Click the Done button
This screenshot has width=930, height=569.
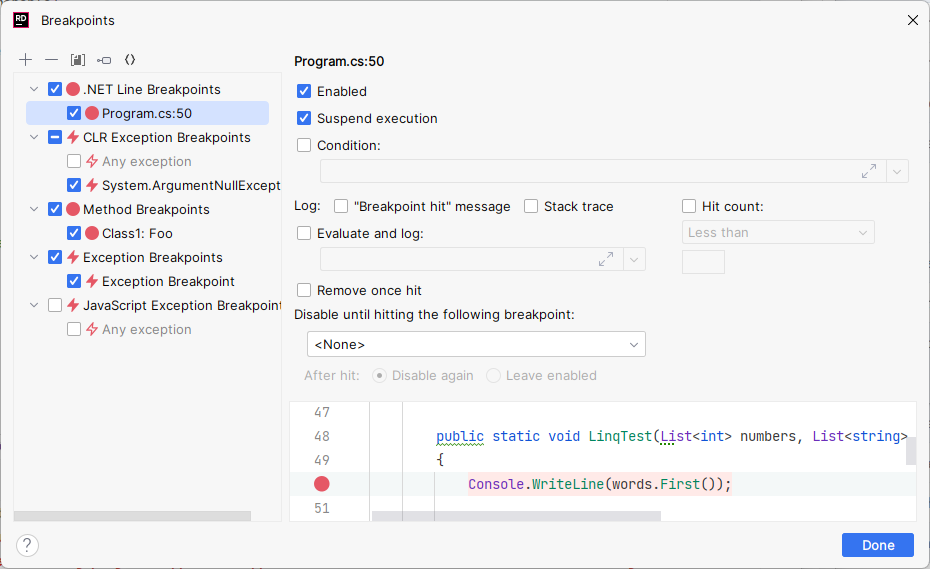[878, 545]
